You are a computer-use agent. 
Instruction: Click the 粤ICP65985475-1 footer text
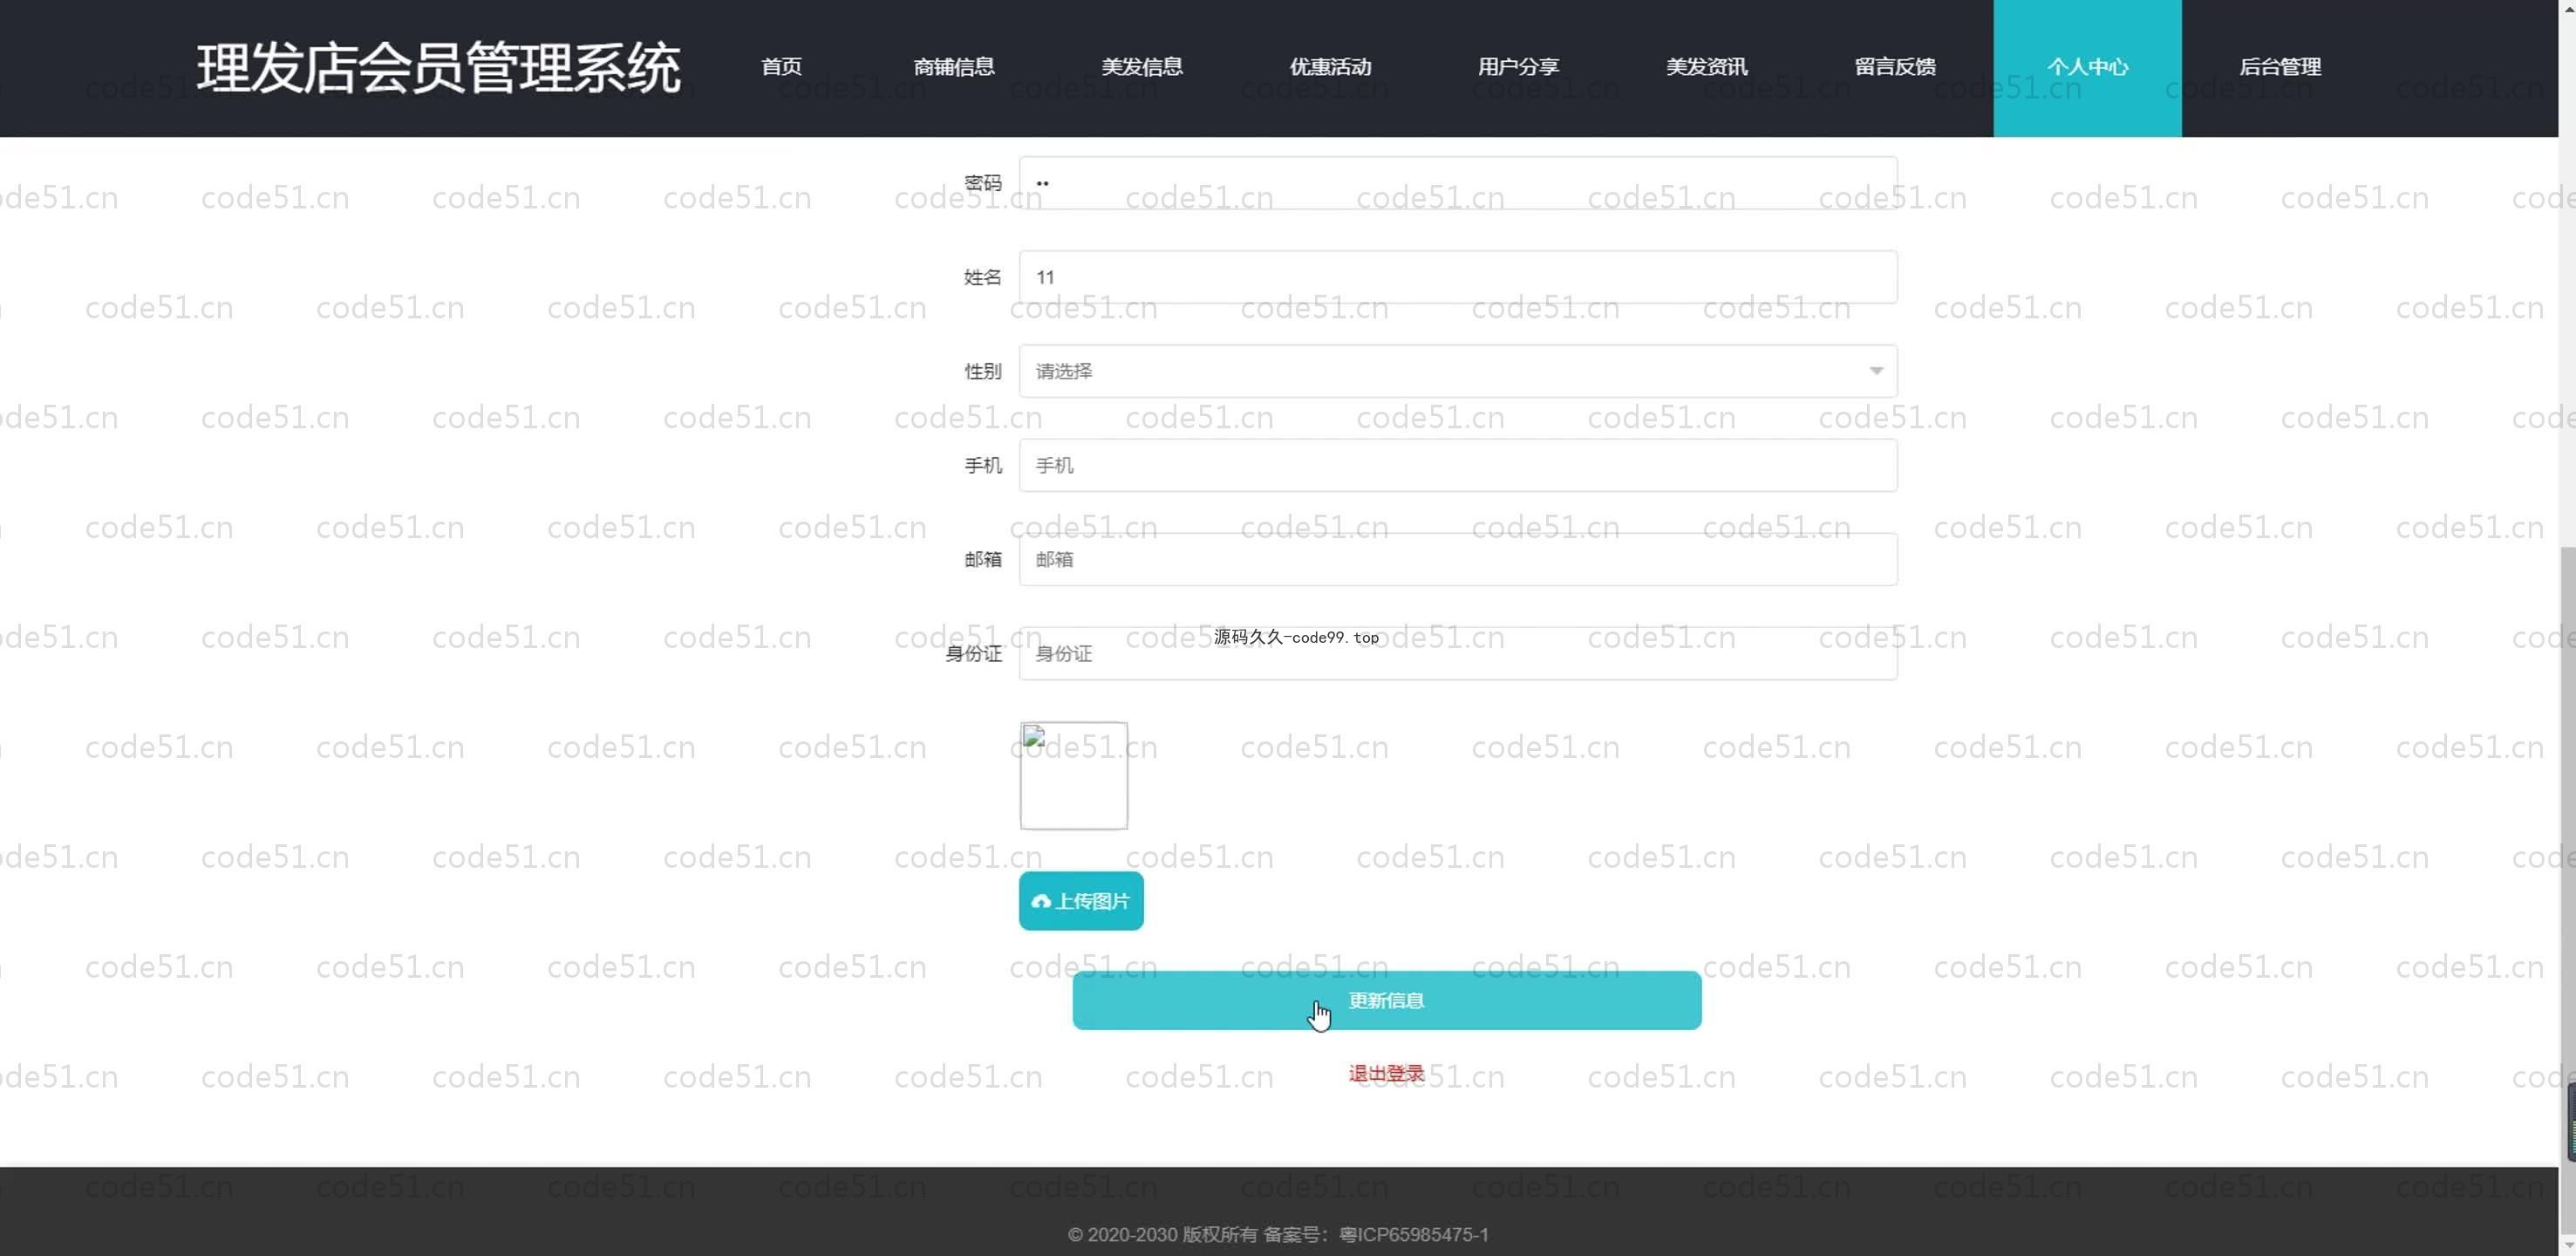1413,1235
